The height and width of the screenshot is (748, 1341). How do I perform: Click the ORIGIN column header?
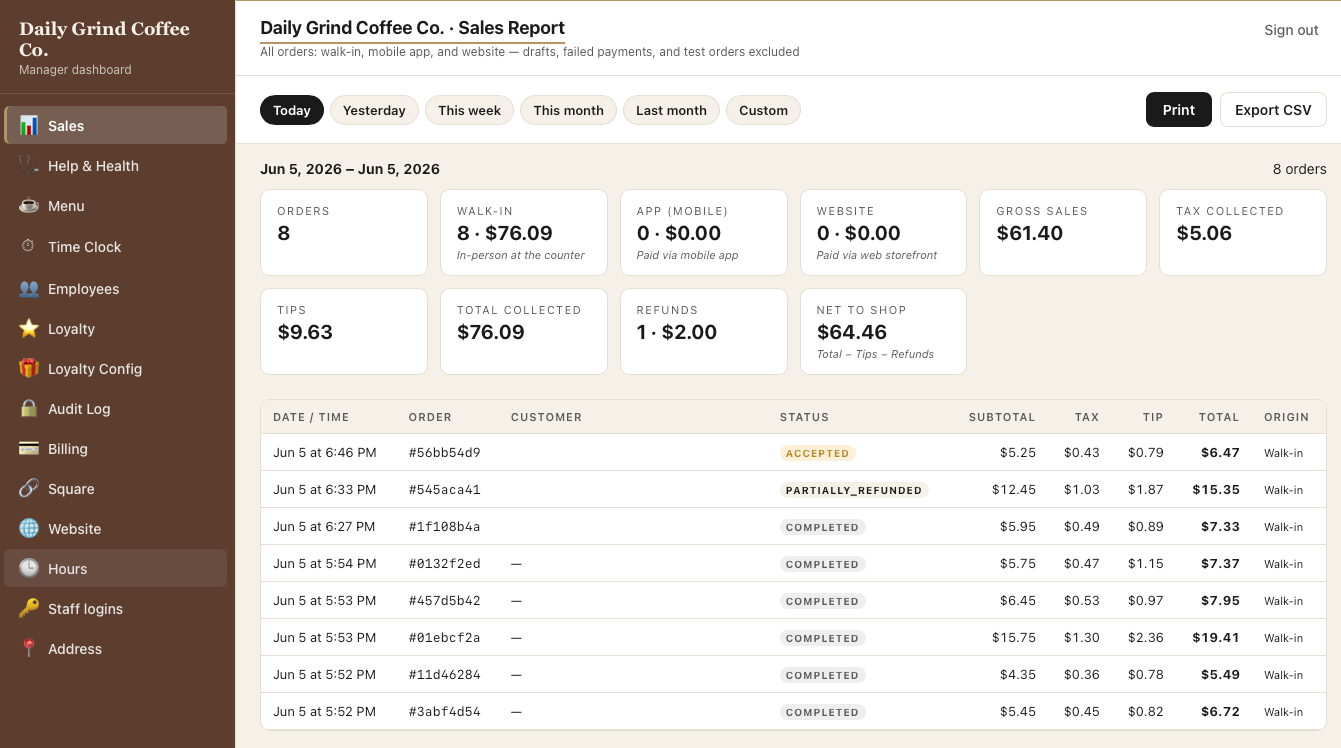[1286, 417]
